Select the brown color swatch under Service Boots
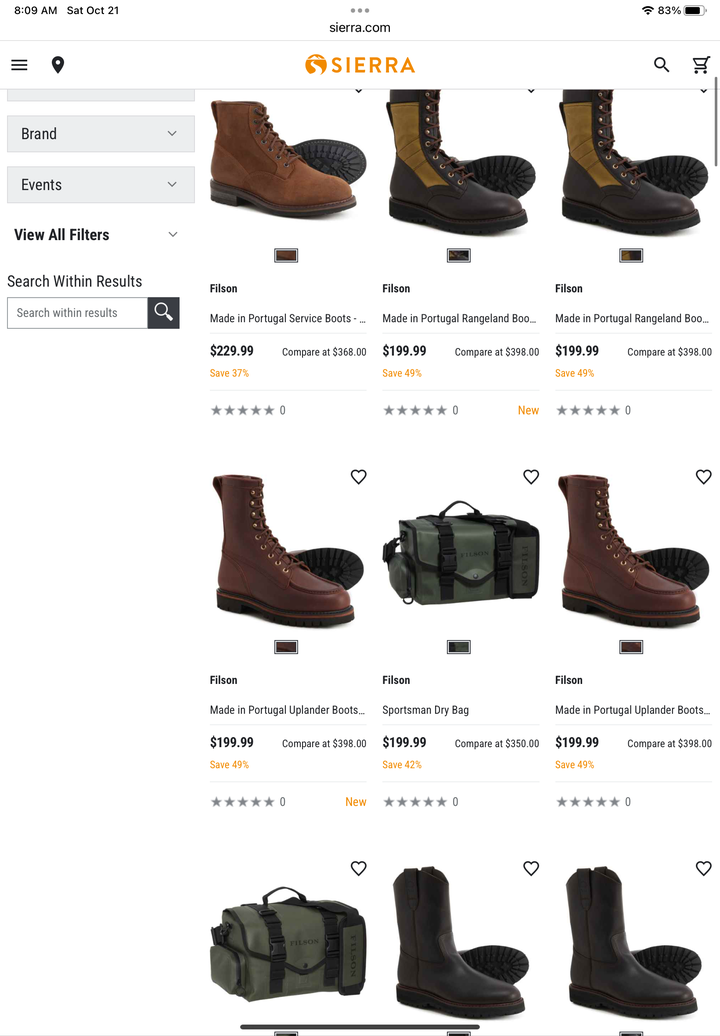The height and width of the screenshot is (1036, 720). [286, 256]
